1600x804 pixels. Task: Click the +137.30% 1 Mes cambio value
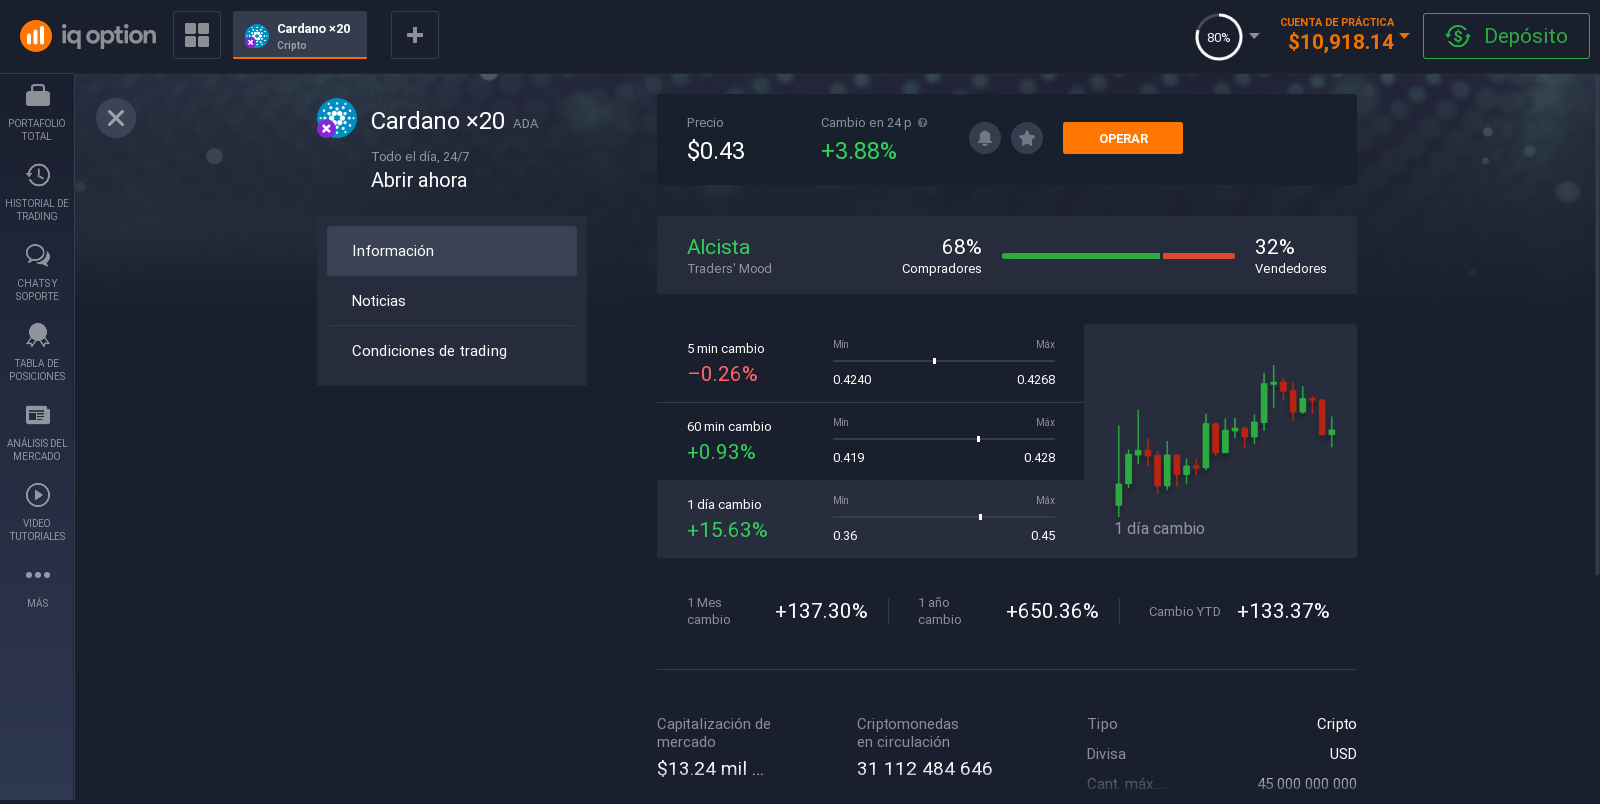[821, 611]
